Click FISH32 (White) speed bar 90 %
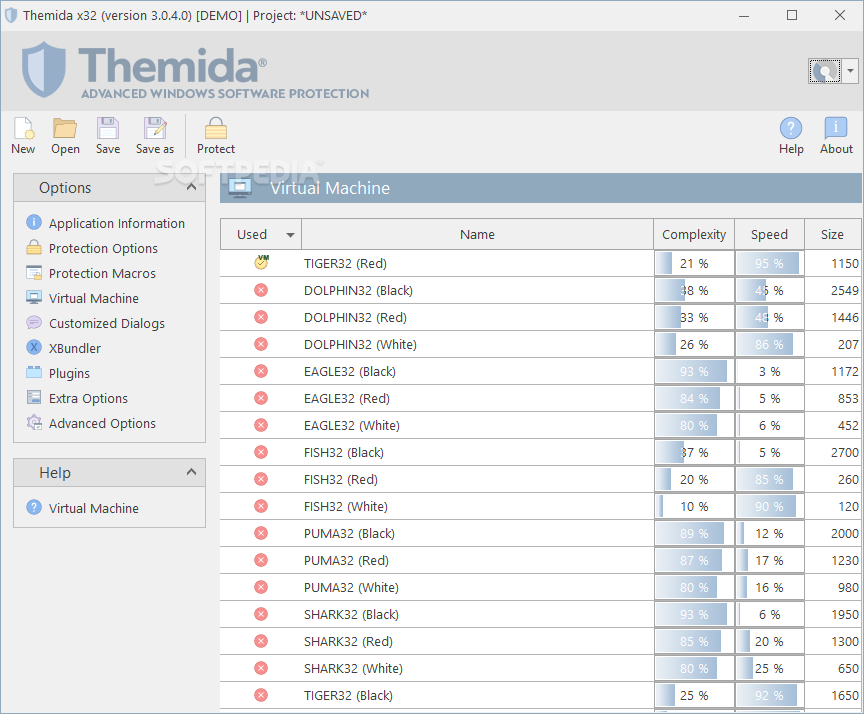The image size is (864, 714). tap(769, 506)
